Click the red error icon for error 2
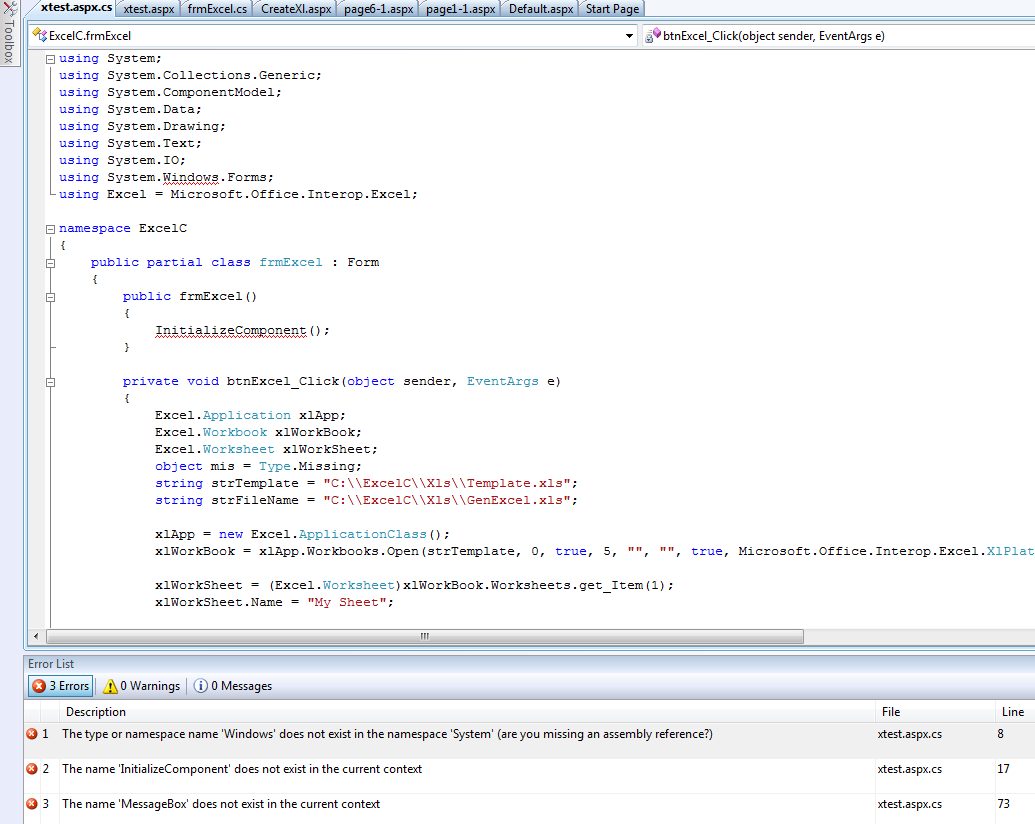 (x=32, y=769)
